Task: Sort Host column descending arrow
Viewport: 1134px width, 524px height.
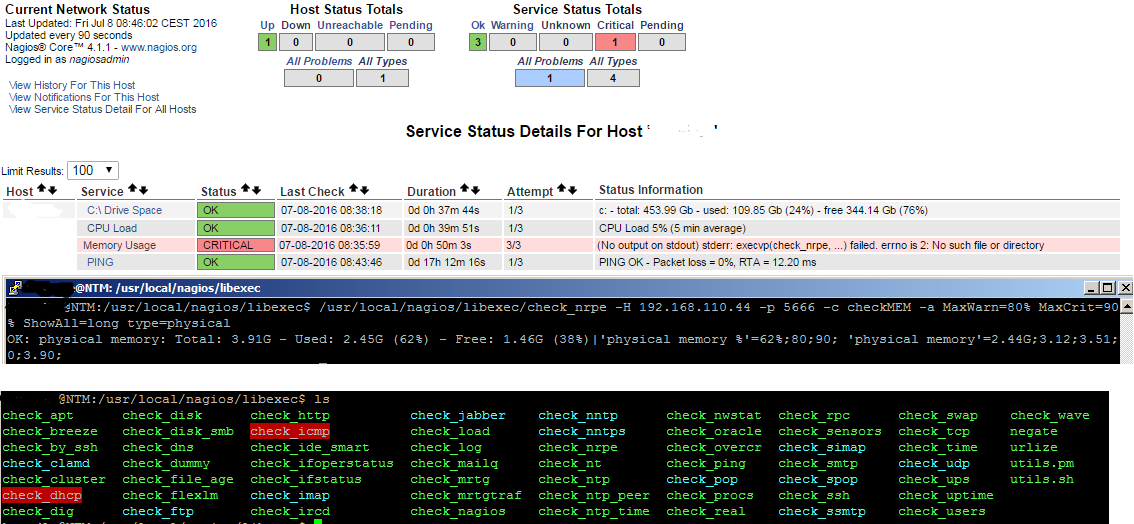Action: (53, 190)
